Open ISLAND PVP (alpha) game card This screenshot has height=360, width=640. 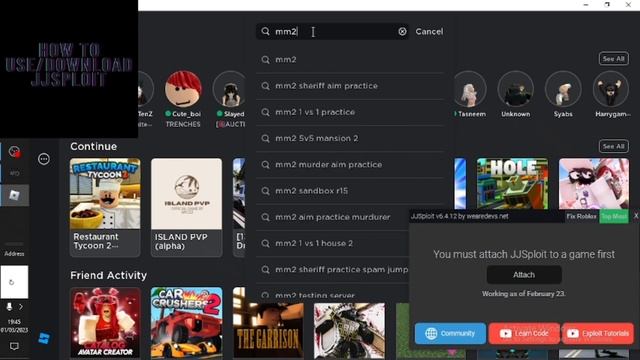coord(187,207)
